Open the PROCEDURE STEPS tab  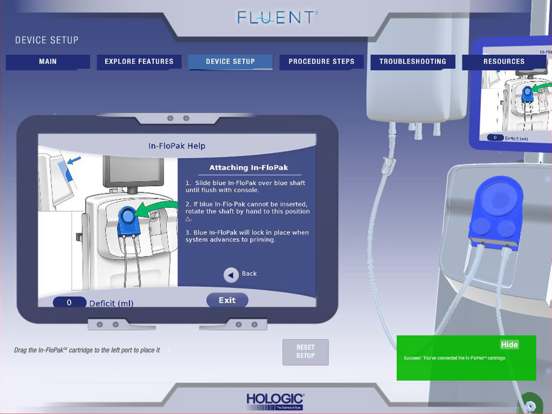point(321,62)
